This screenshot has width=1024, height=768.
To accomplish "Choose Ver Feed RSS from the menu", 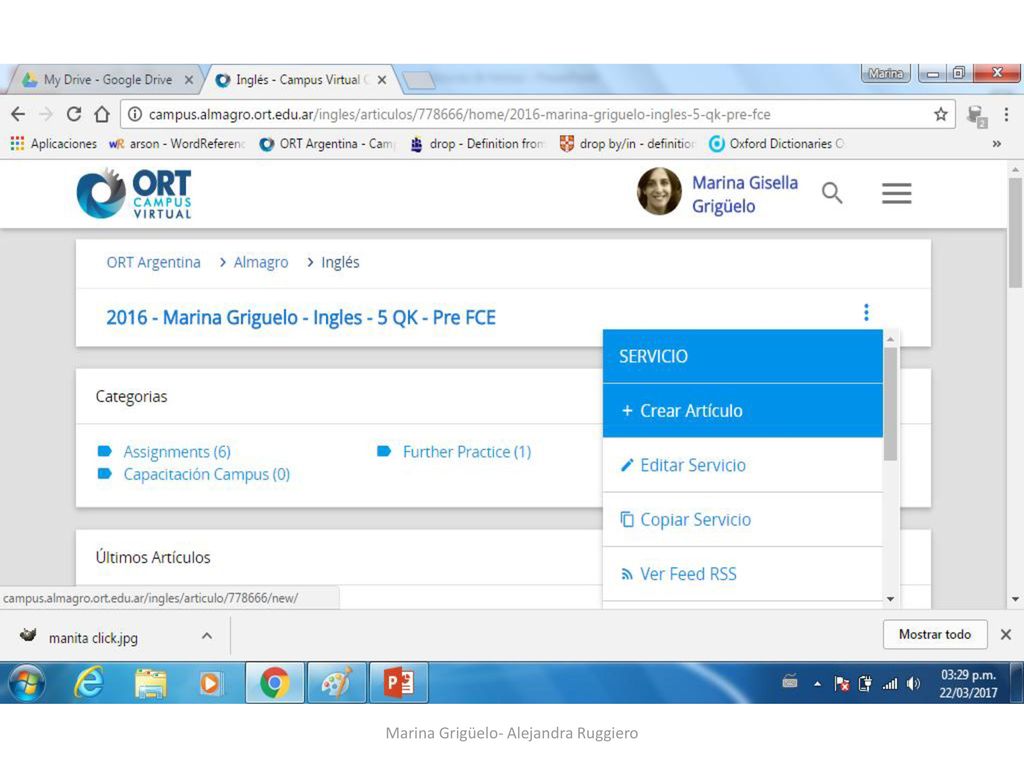I will tap(743, 573).
